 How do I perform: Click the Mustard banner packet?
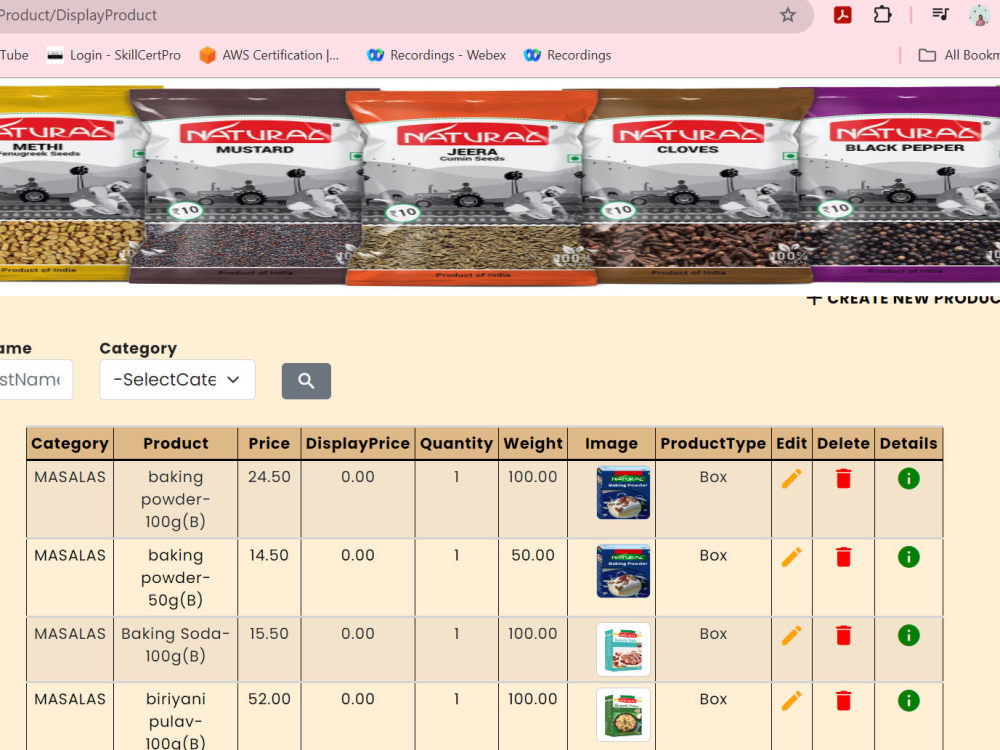click(x=246, y=186)
